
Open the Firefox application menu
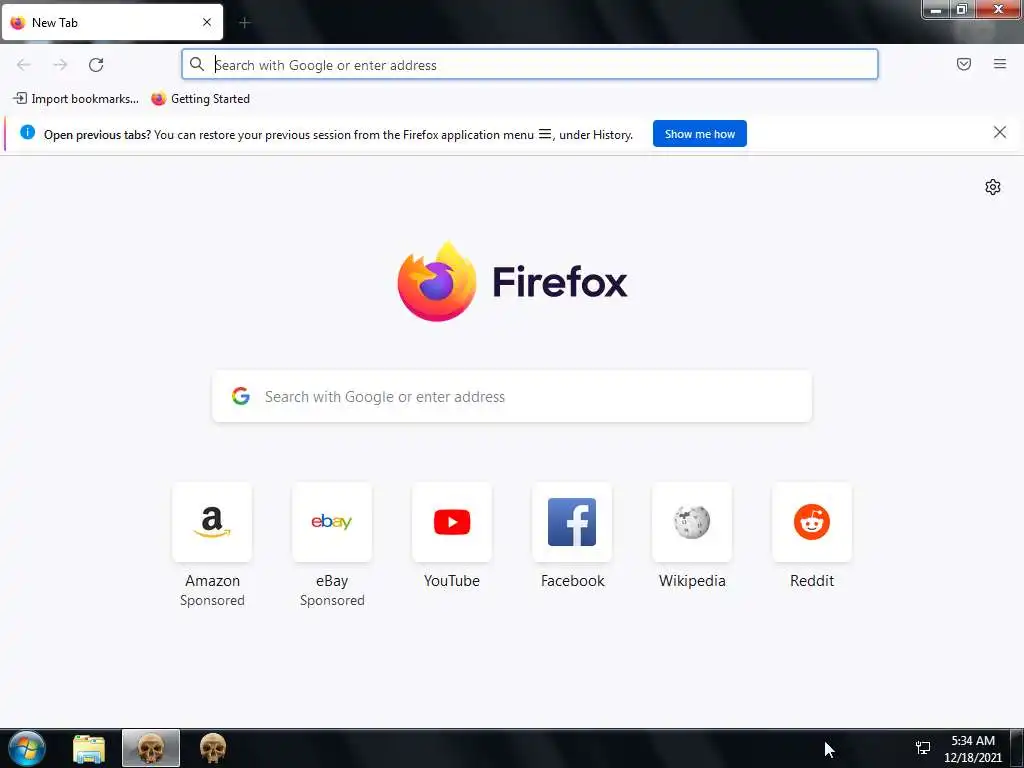pyautogui.click(x=1000, y=64)
